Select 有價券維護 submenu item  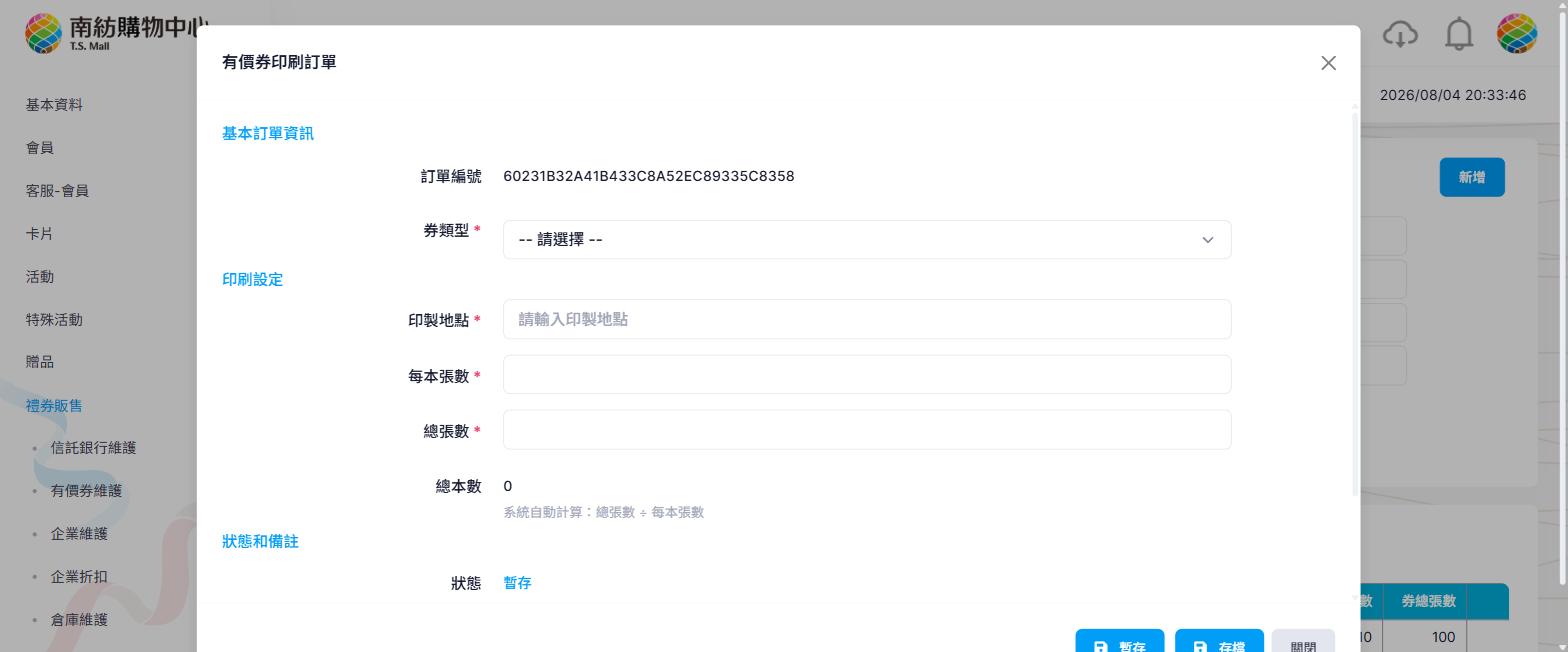pos(86,491)
